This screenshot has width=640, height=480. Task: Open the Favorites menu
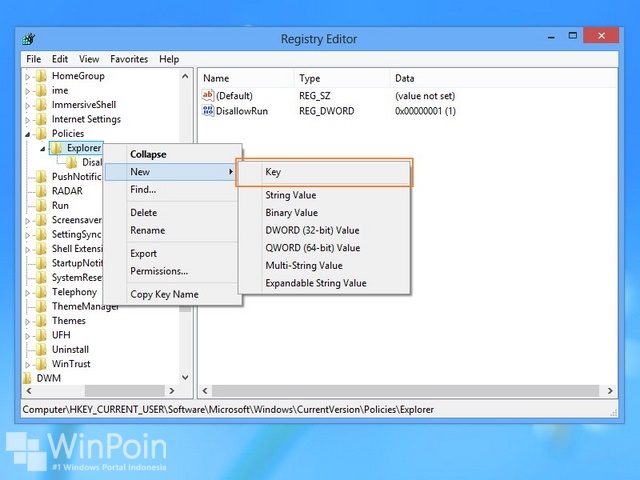(x=129, y=59)
